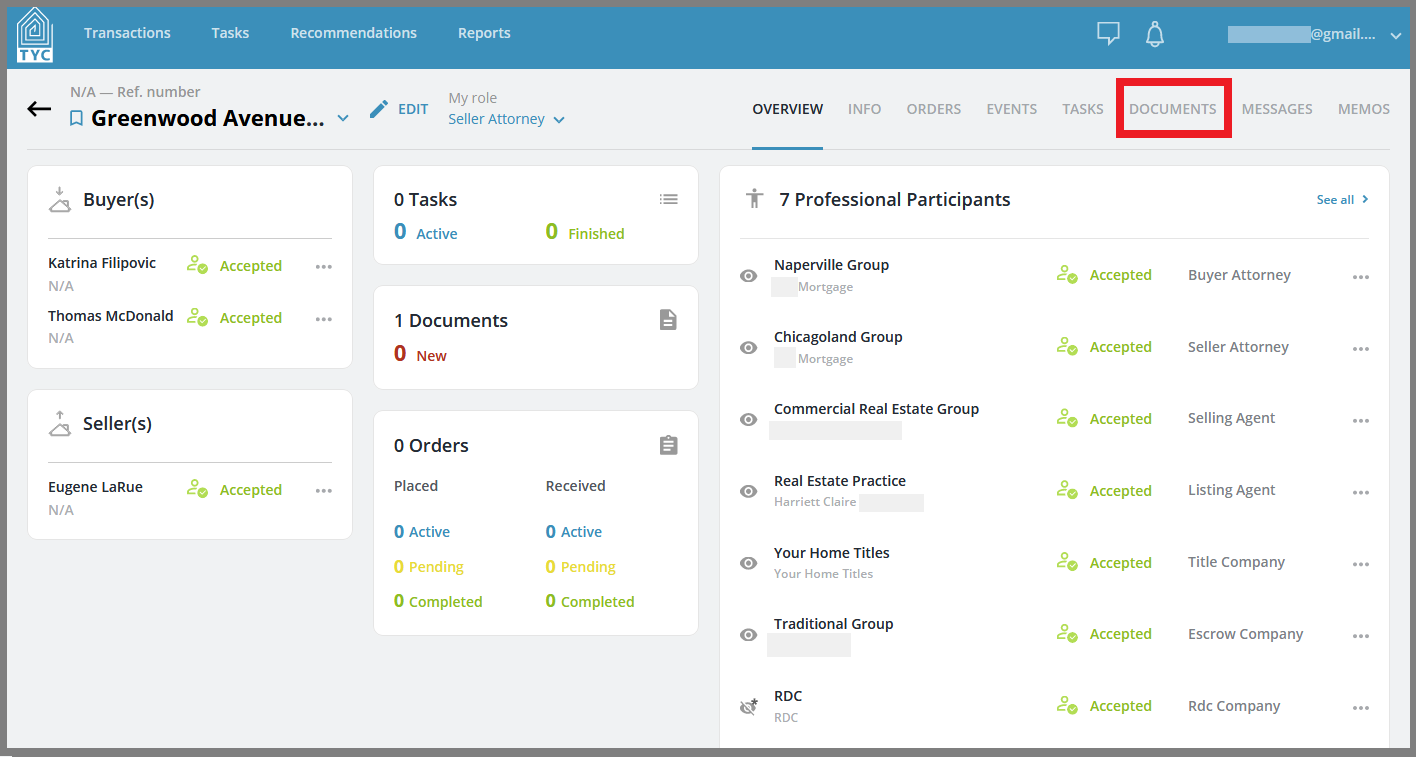Viewport: 1416px width, 757px height.
Task: Open the 0 Active tasks link
Action: click(425, 233)
